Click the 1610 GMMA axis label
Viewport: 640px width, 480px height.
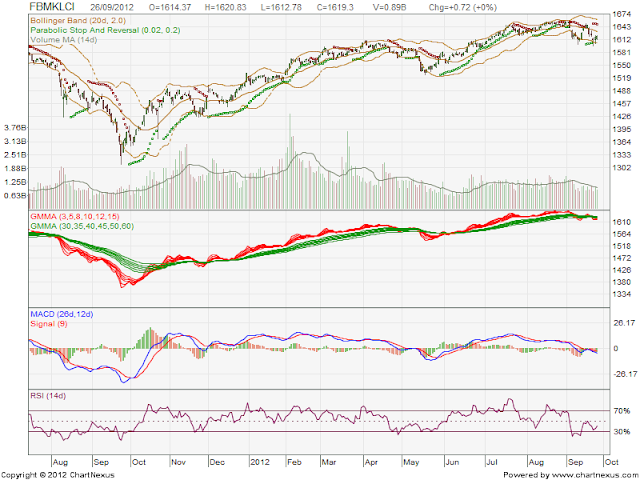pyautogui.click(x=622, y=222)
